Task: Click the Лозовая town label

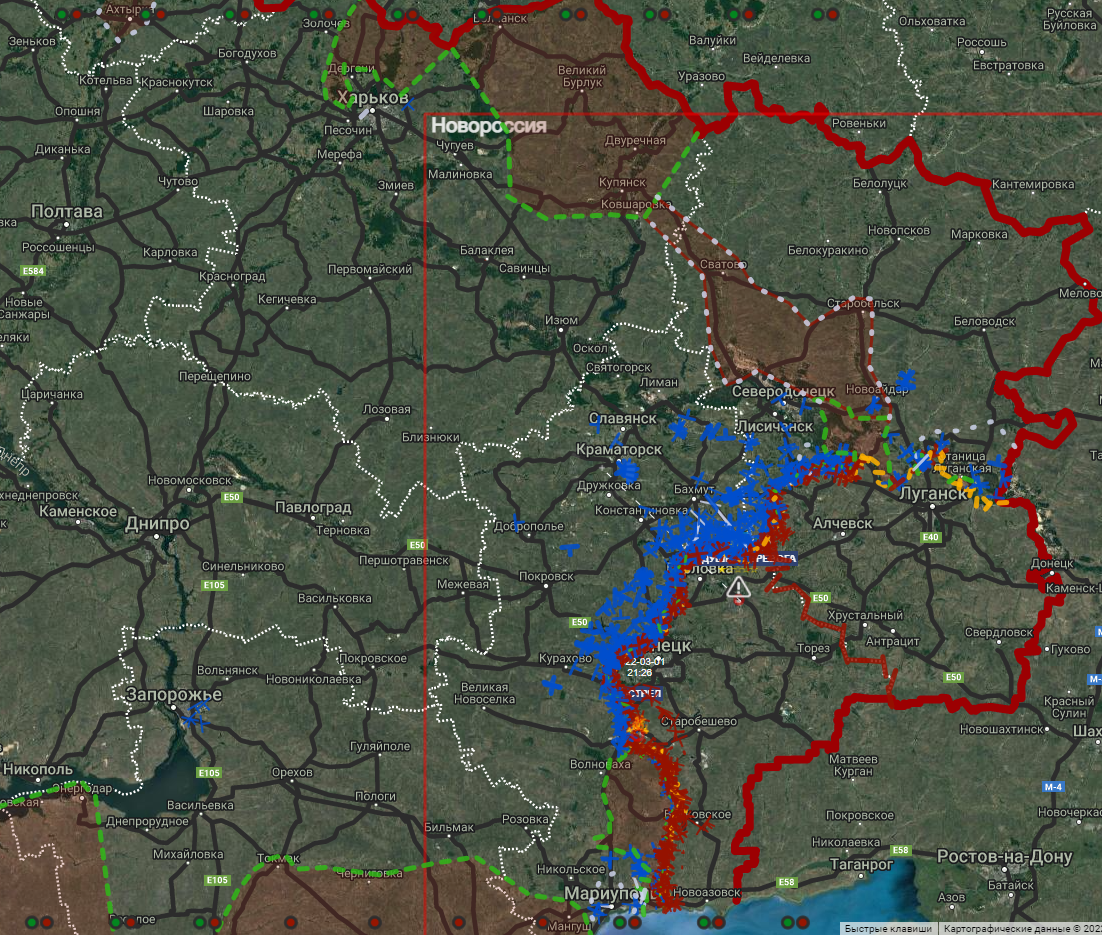Action: 387,409
